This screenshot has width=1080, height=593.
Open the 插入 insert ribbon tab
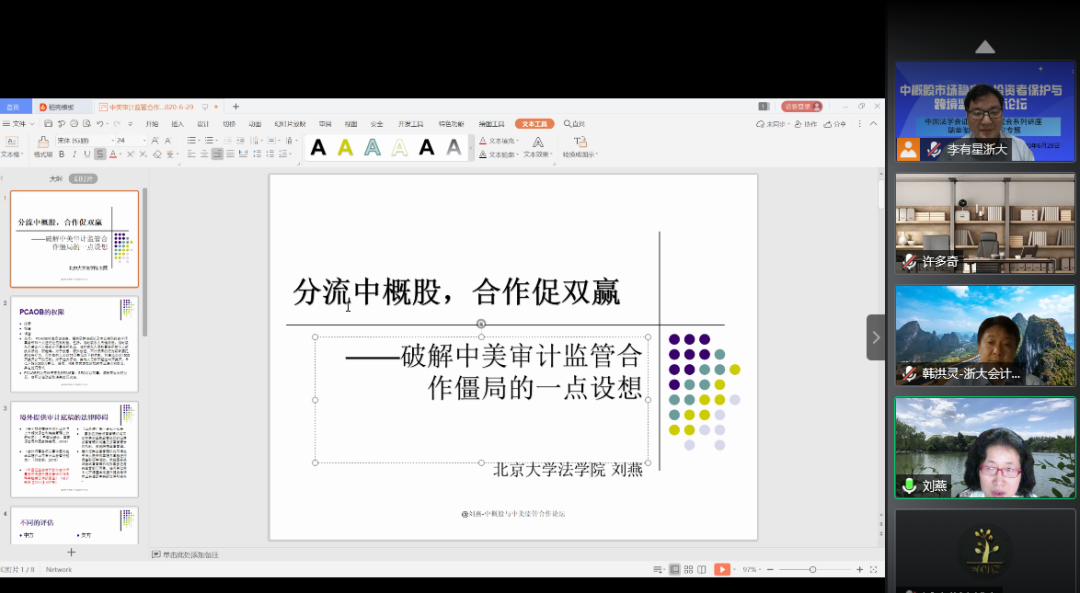coord(178,124)
